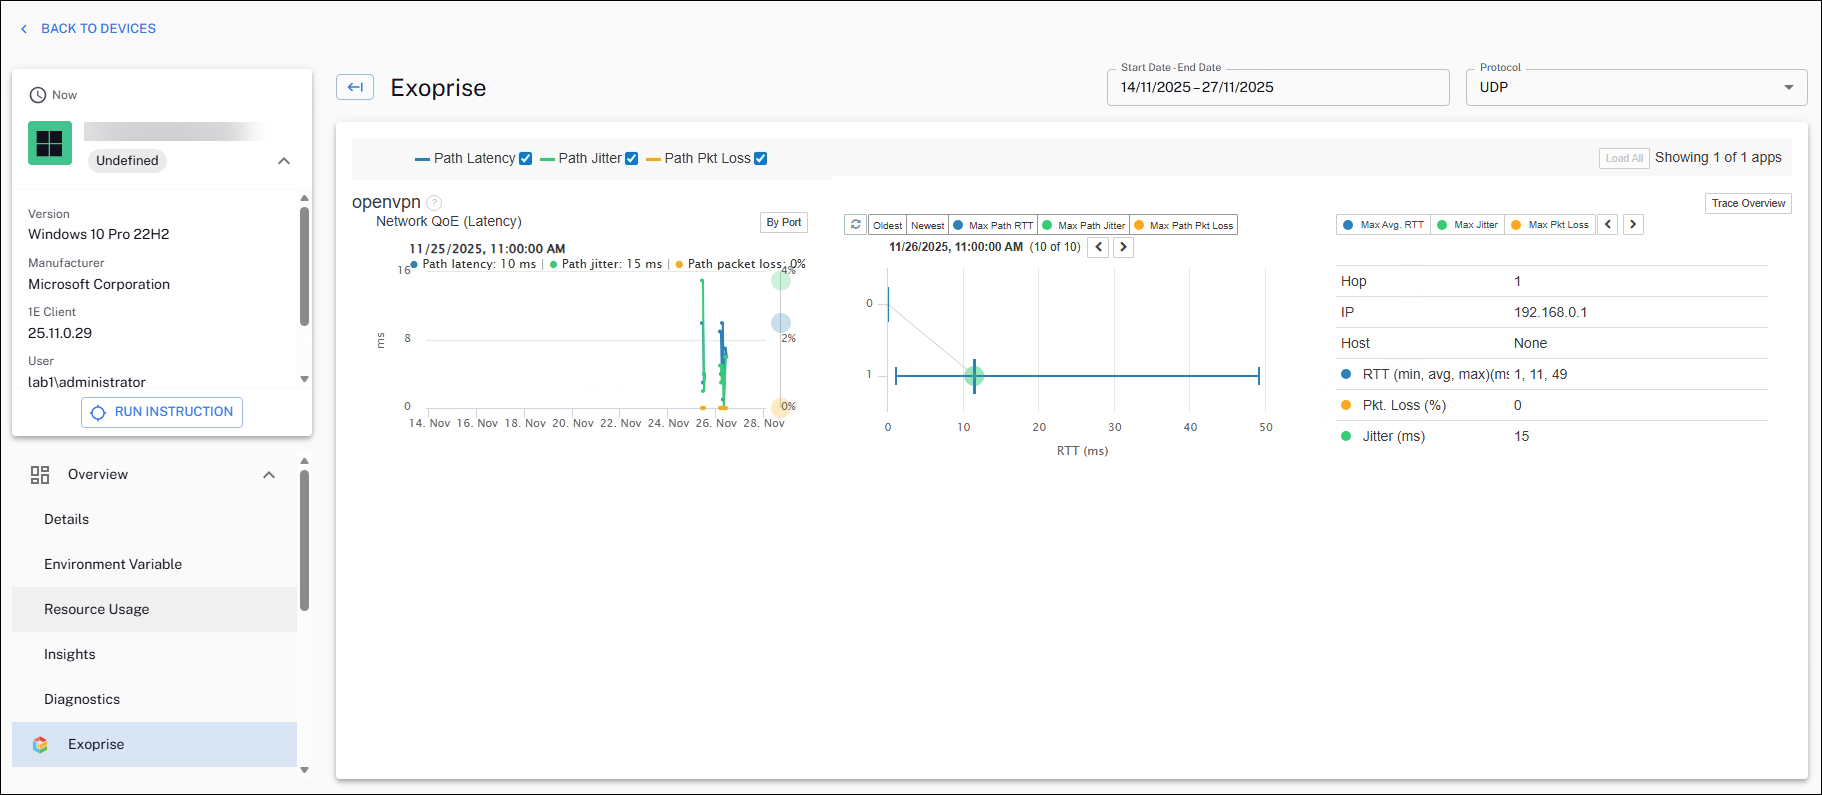
Task: Click the Start Date-End Date field
Action: tap(1277, 87)
